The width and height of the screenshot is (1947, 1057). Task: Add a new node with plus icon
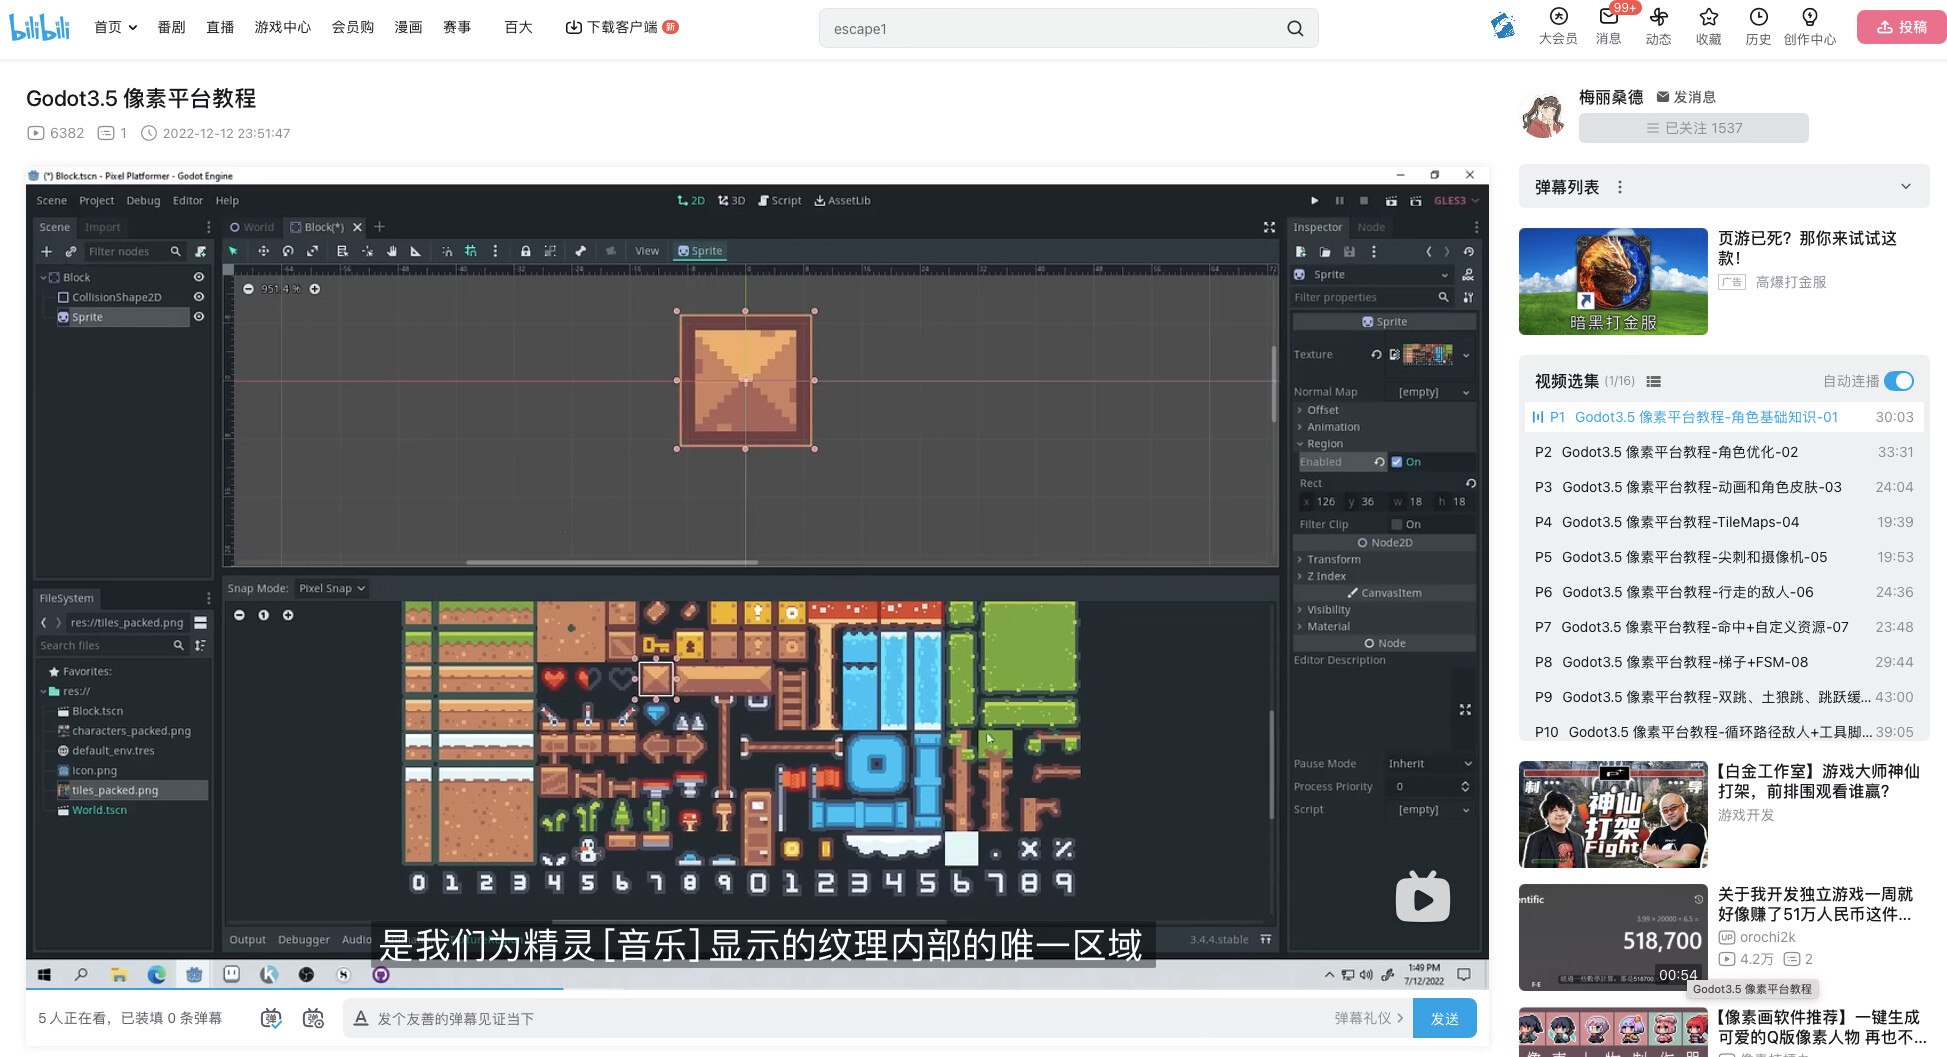coord(46,251)
